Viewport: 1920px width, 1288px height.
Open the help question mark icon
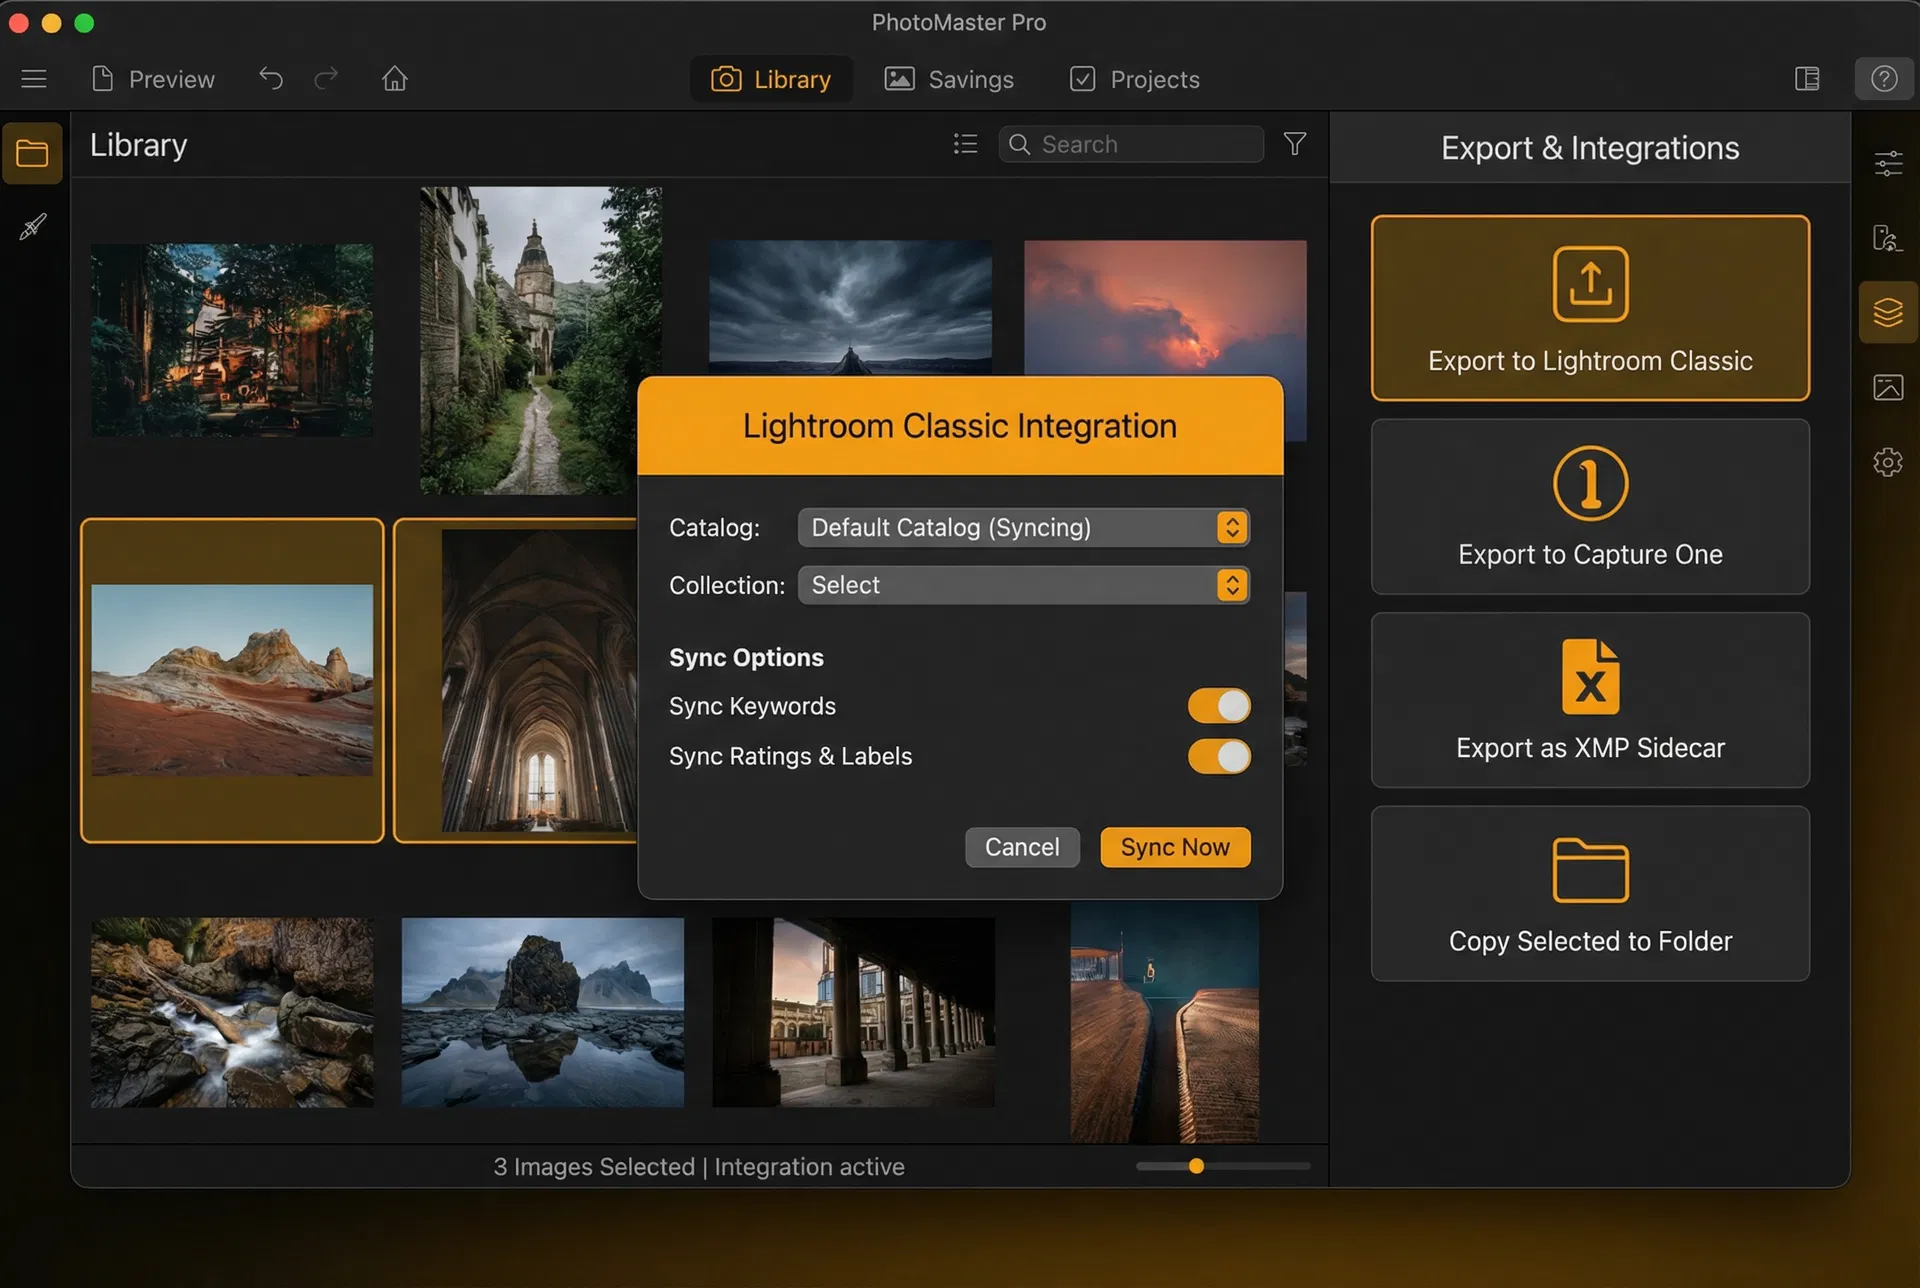[1884, 79]
